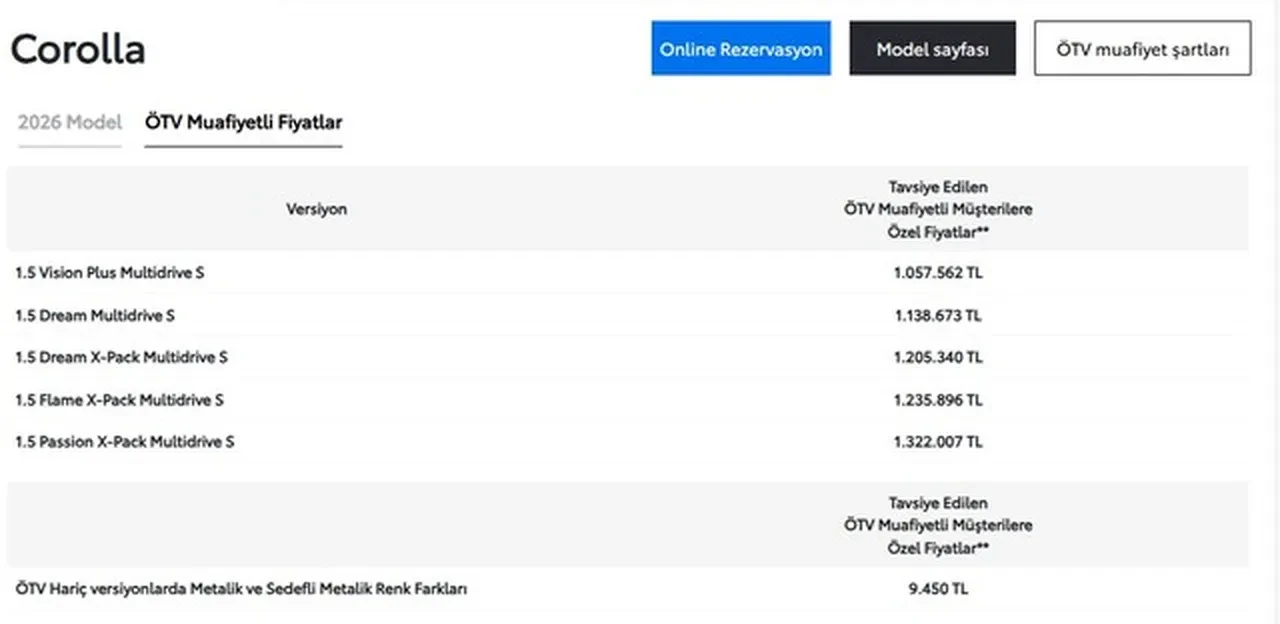1280x624 pixels.
Task: Click 1.5 Dream X-Pack Multidrive S version
Action: (x=121, y=357)
